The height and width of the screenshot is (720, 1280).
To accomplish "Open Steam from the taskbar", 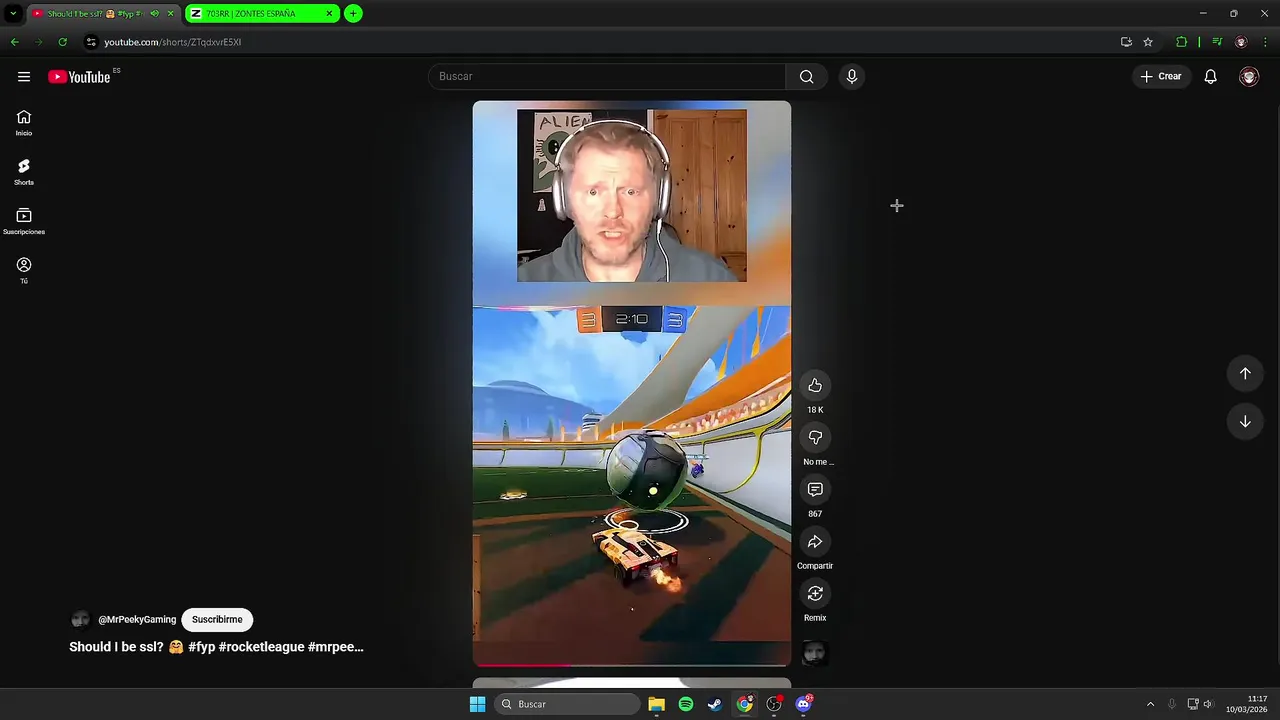I will pyautogui.click(x=715, y=704).
